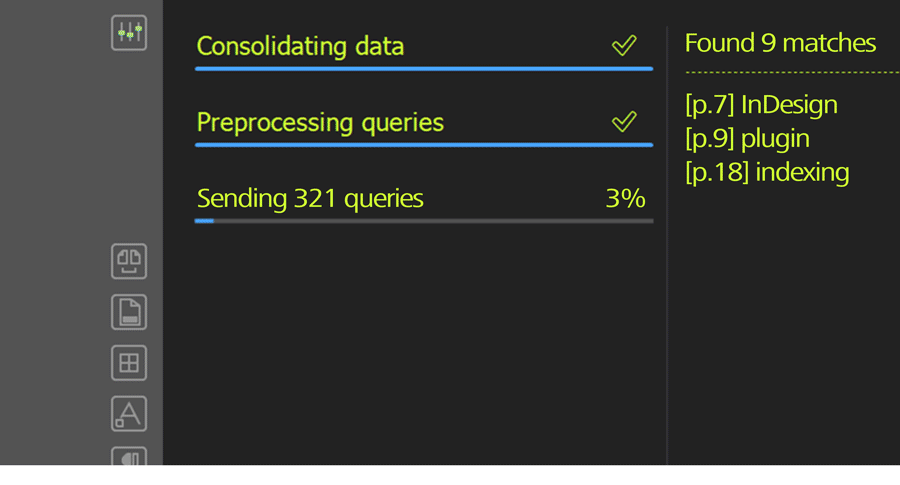Open the sliders settings icon in sidebar
The width and height of the screenshot is (900, 485).
point(129,33)
